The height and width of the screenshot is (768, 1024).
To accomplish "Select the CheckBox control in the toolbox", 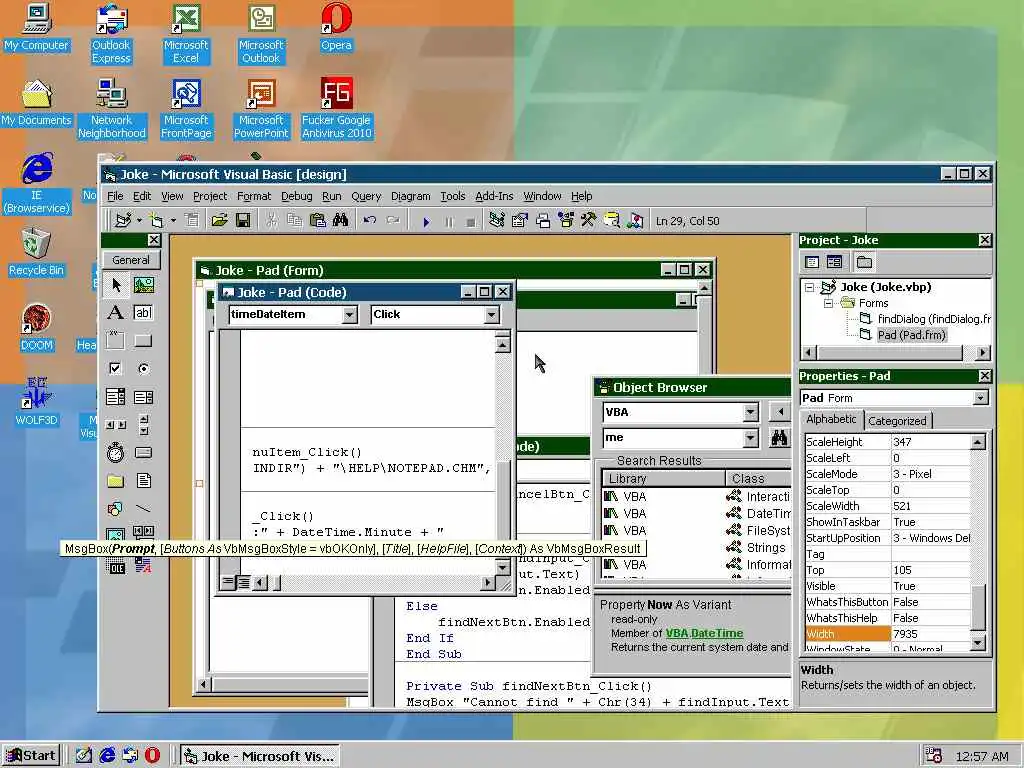I will (116, 368).
